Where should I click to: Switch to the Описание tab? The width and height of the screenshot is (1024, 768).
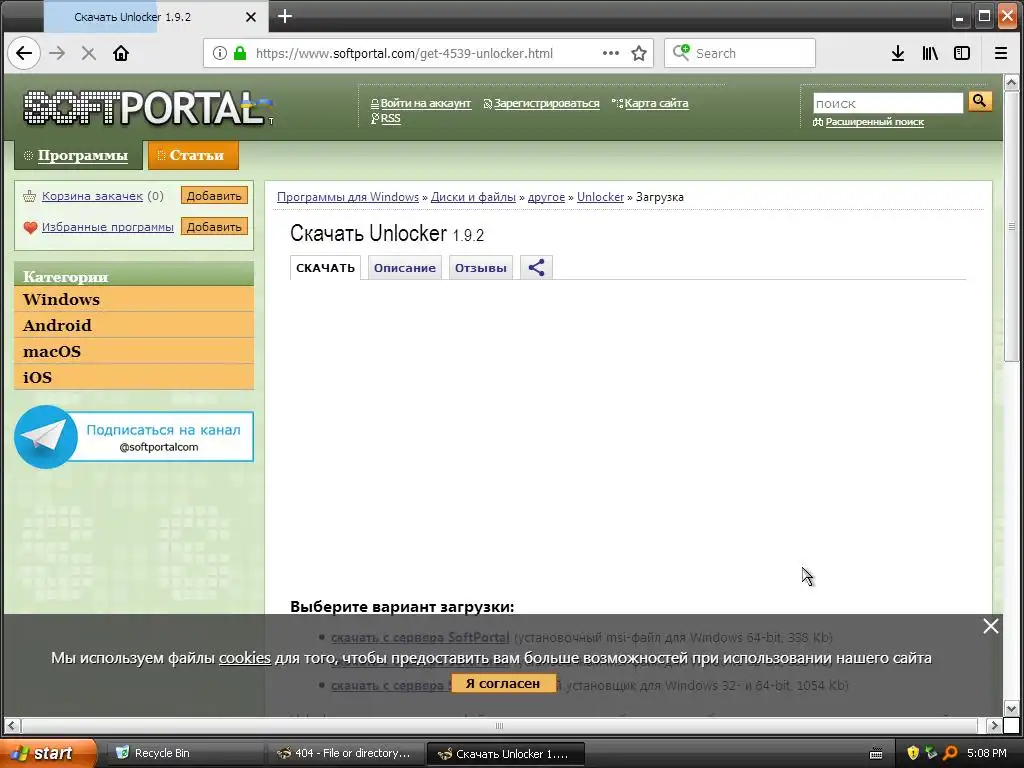click(x=405, y=268)
